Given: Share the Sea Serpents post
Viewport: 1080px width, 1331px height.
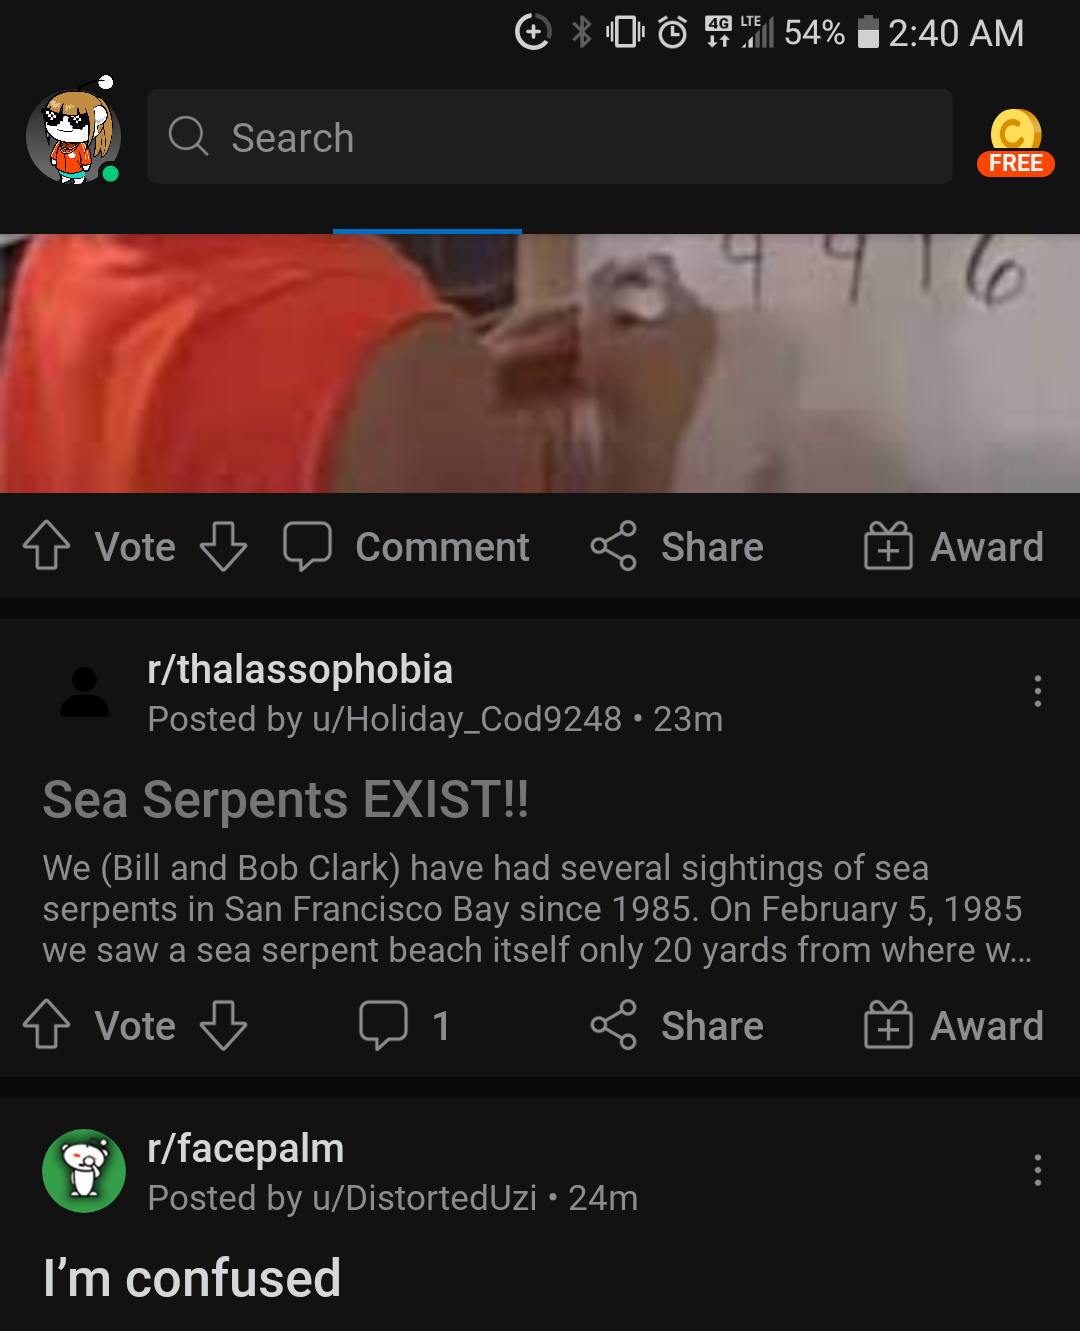Looking at the screenshot, I should click(x=677, y=1025).
